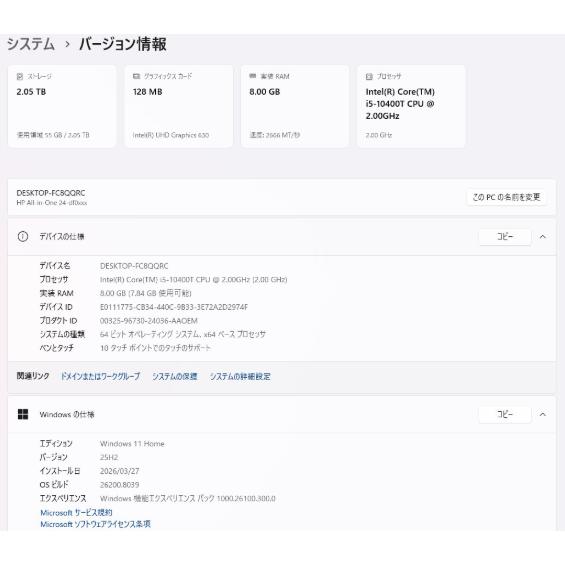Screen dimensions: 565x565
Task: Open システムの詳細設定 link
Action: [240, 376]
